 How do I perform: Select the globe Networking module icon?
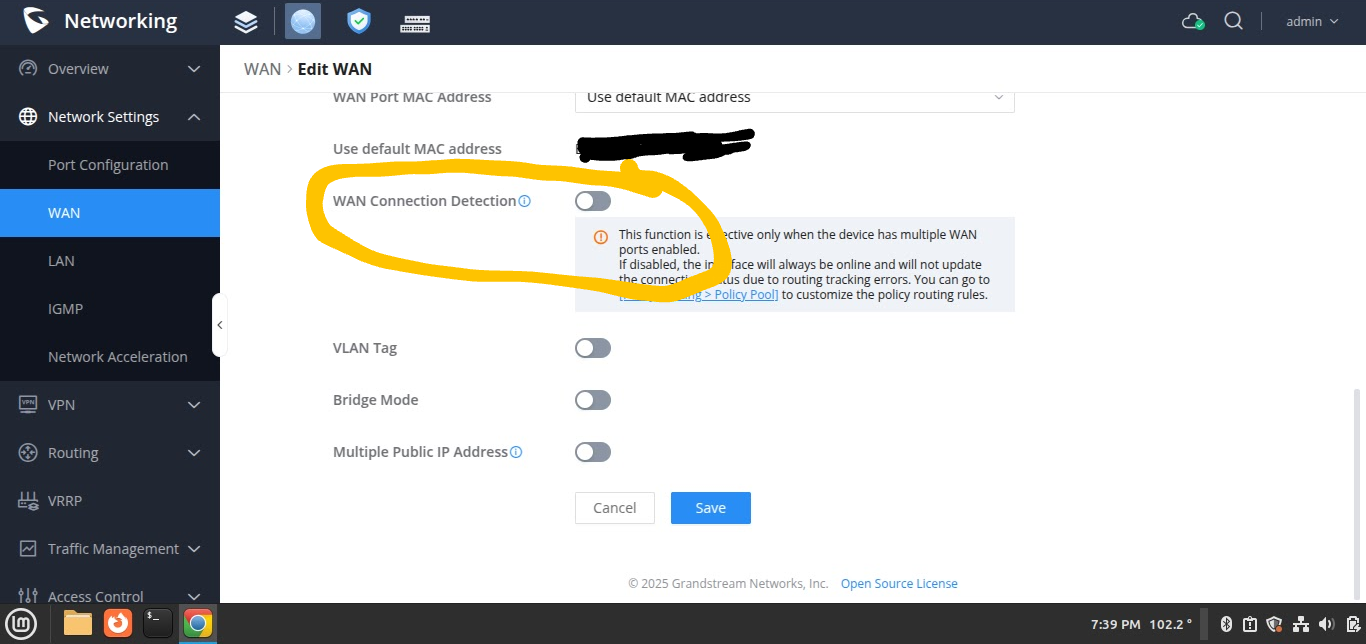coord(303,21)
